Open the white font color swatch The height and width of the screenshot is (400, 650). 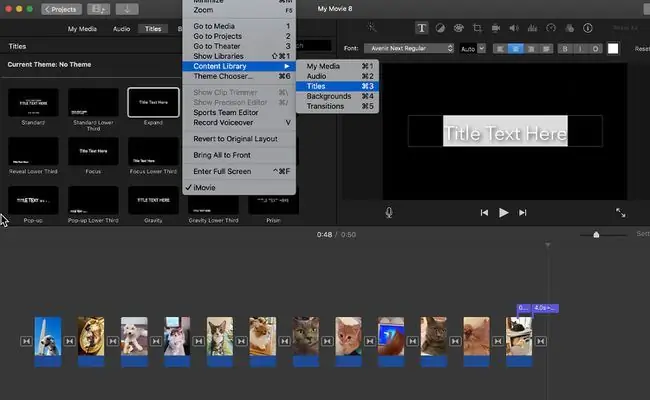[613, 48]
